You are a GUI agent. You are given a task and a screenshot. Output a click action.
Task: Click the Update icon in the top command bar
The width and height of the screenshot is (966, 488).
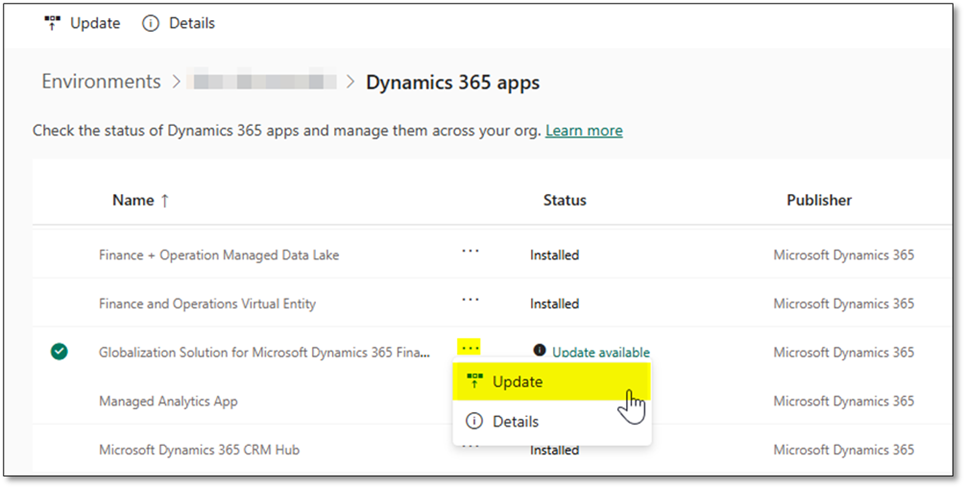(x=52, y=23)
